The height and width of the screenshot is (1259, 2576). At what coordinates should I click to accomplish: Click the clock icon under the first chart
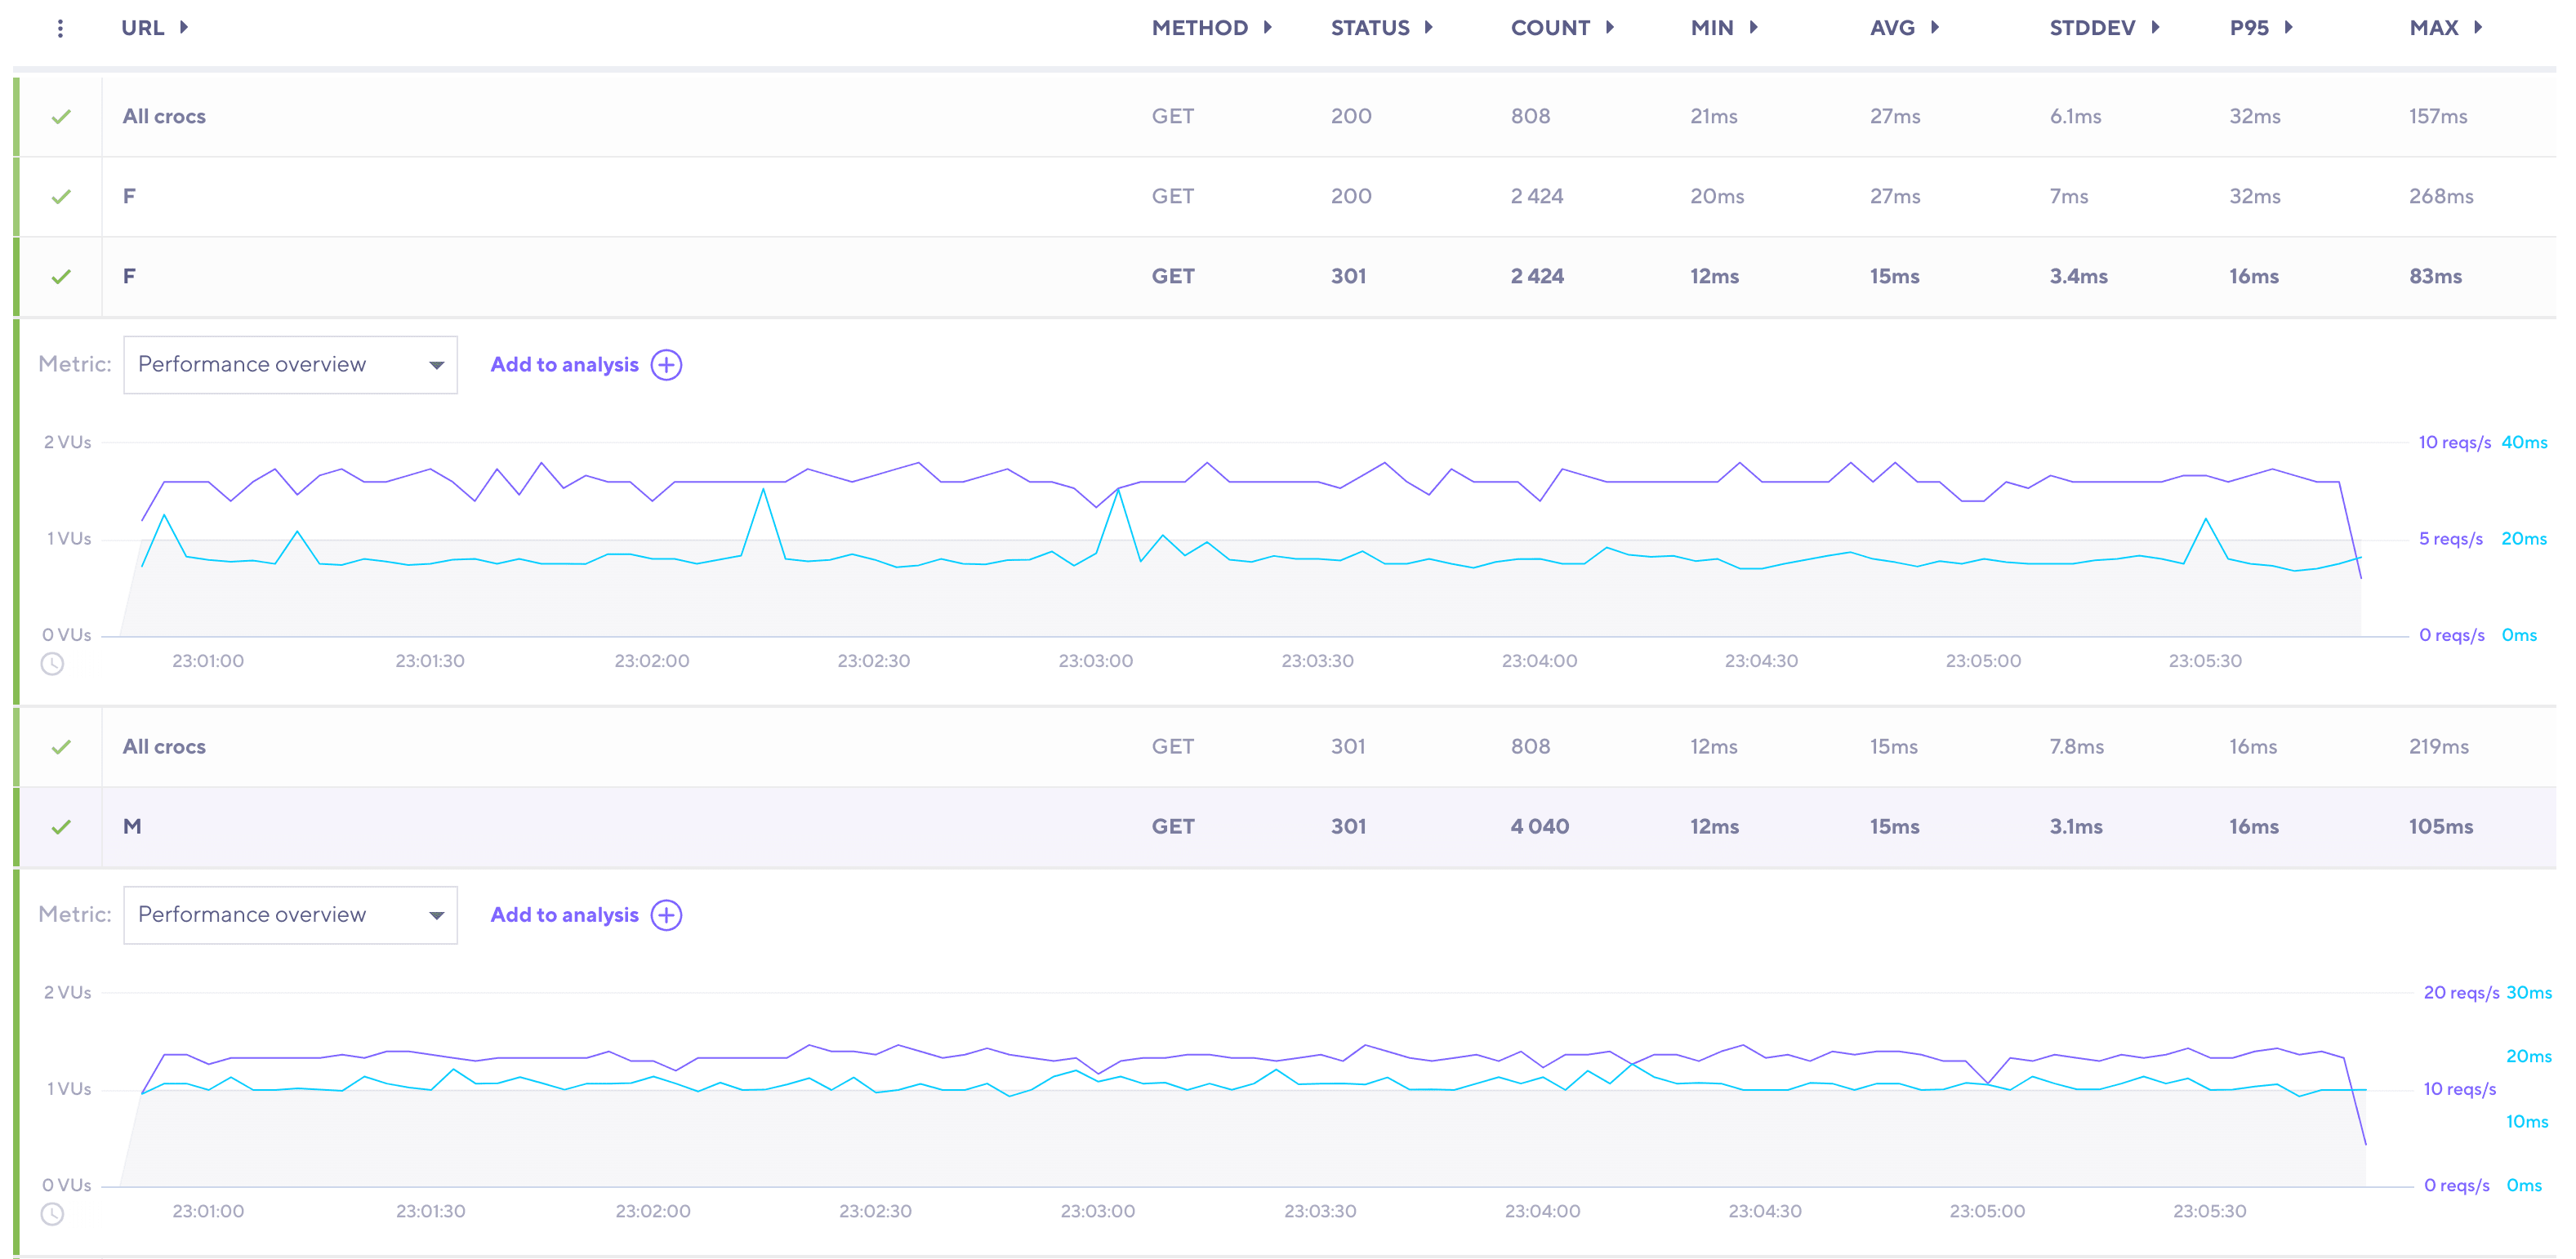[52, 663]
